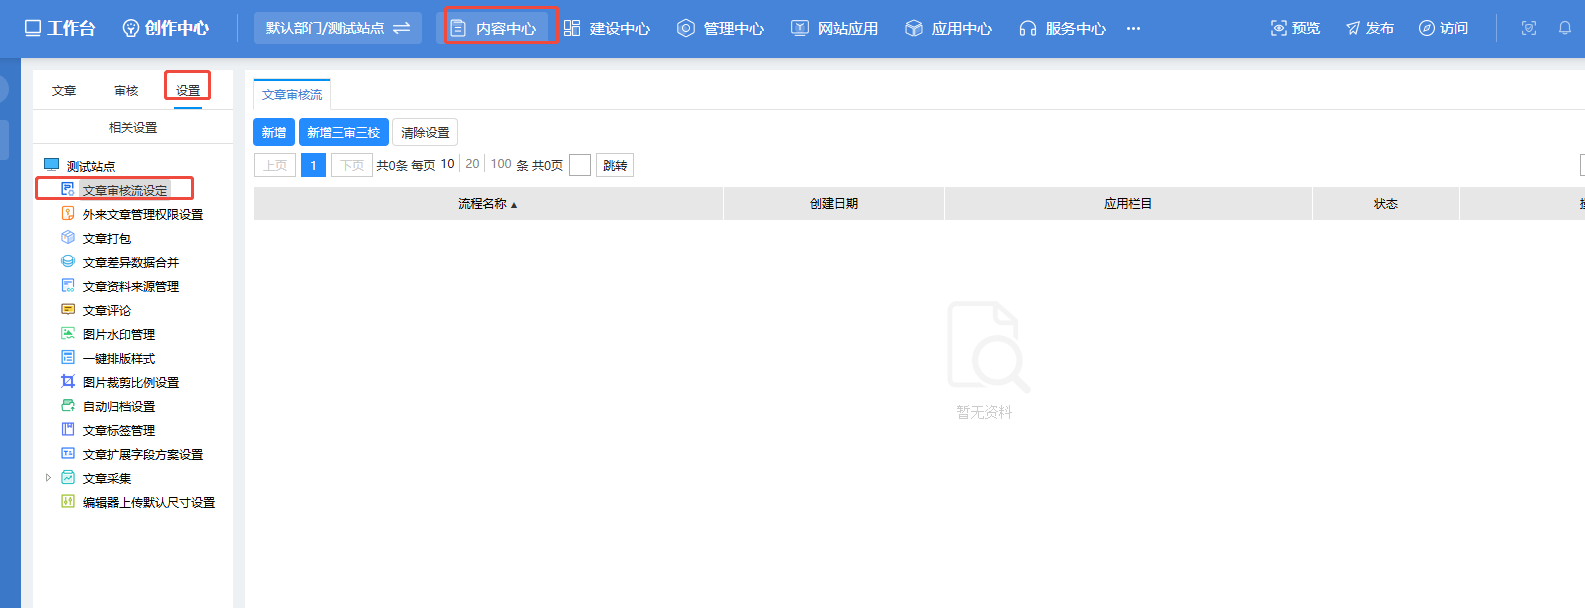The image size is (1585, 608).
Task: Switch to the 审核 tab
Action: point(126,90)
